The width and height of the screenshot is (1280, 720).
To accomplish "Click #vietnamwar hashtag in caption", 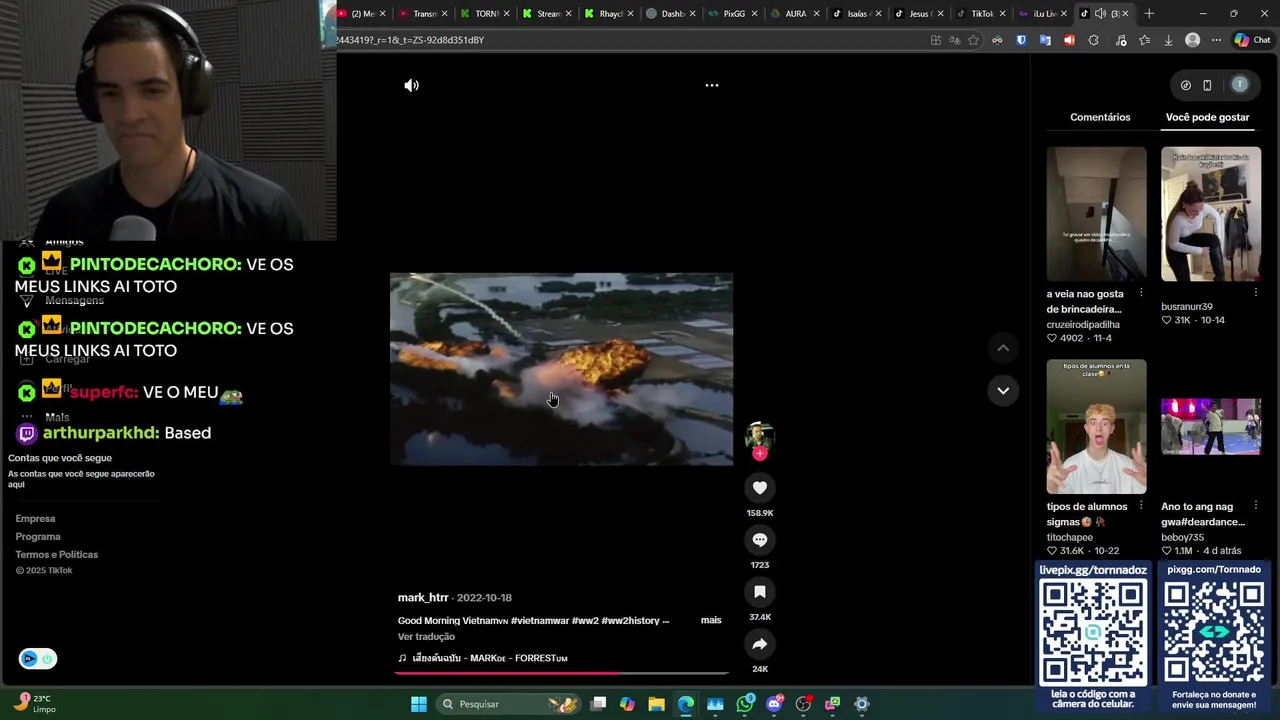I will 541,621.
